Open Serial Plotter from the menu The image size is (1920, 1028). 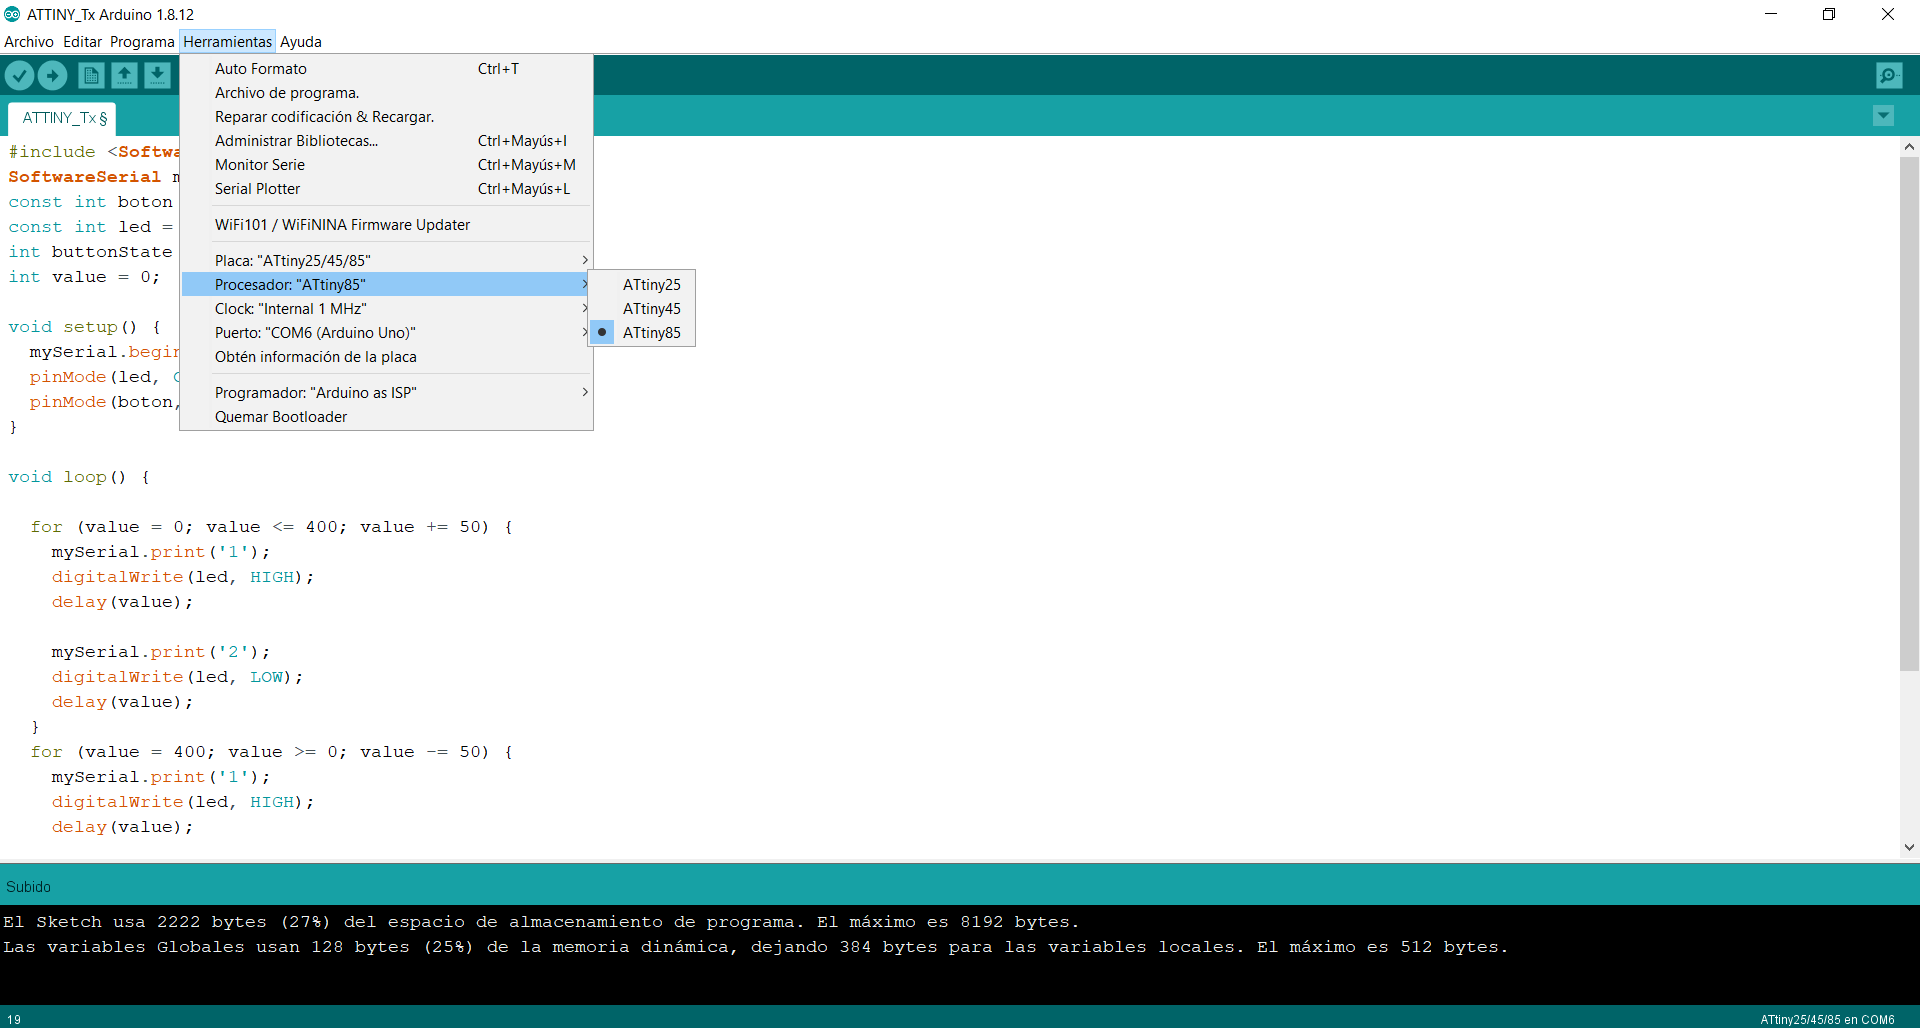[386, 189]
